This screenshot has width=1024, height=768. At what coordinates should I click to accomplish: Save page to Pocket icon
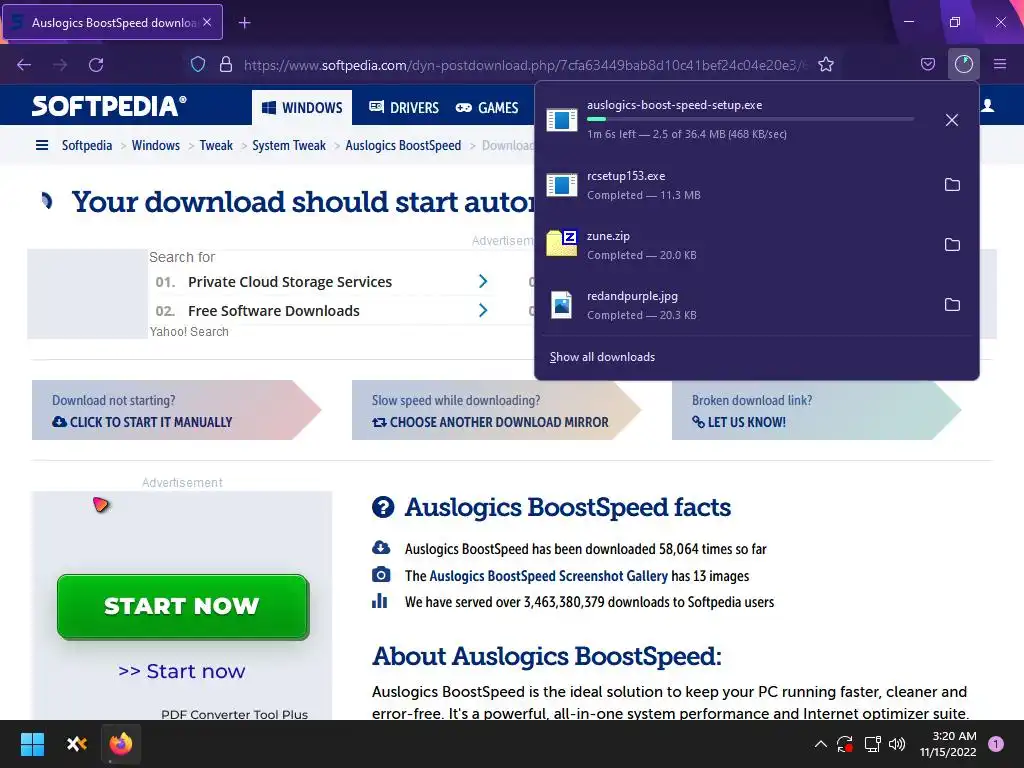(x=927, y=64)
